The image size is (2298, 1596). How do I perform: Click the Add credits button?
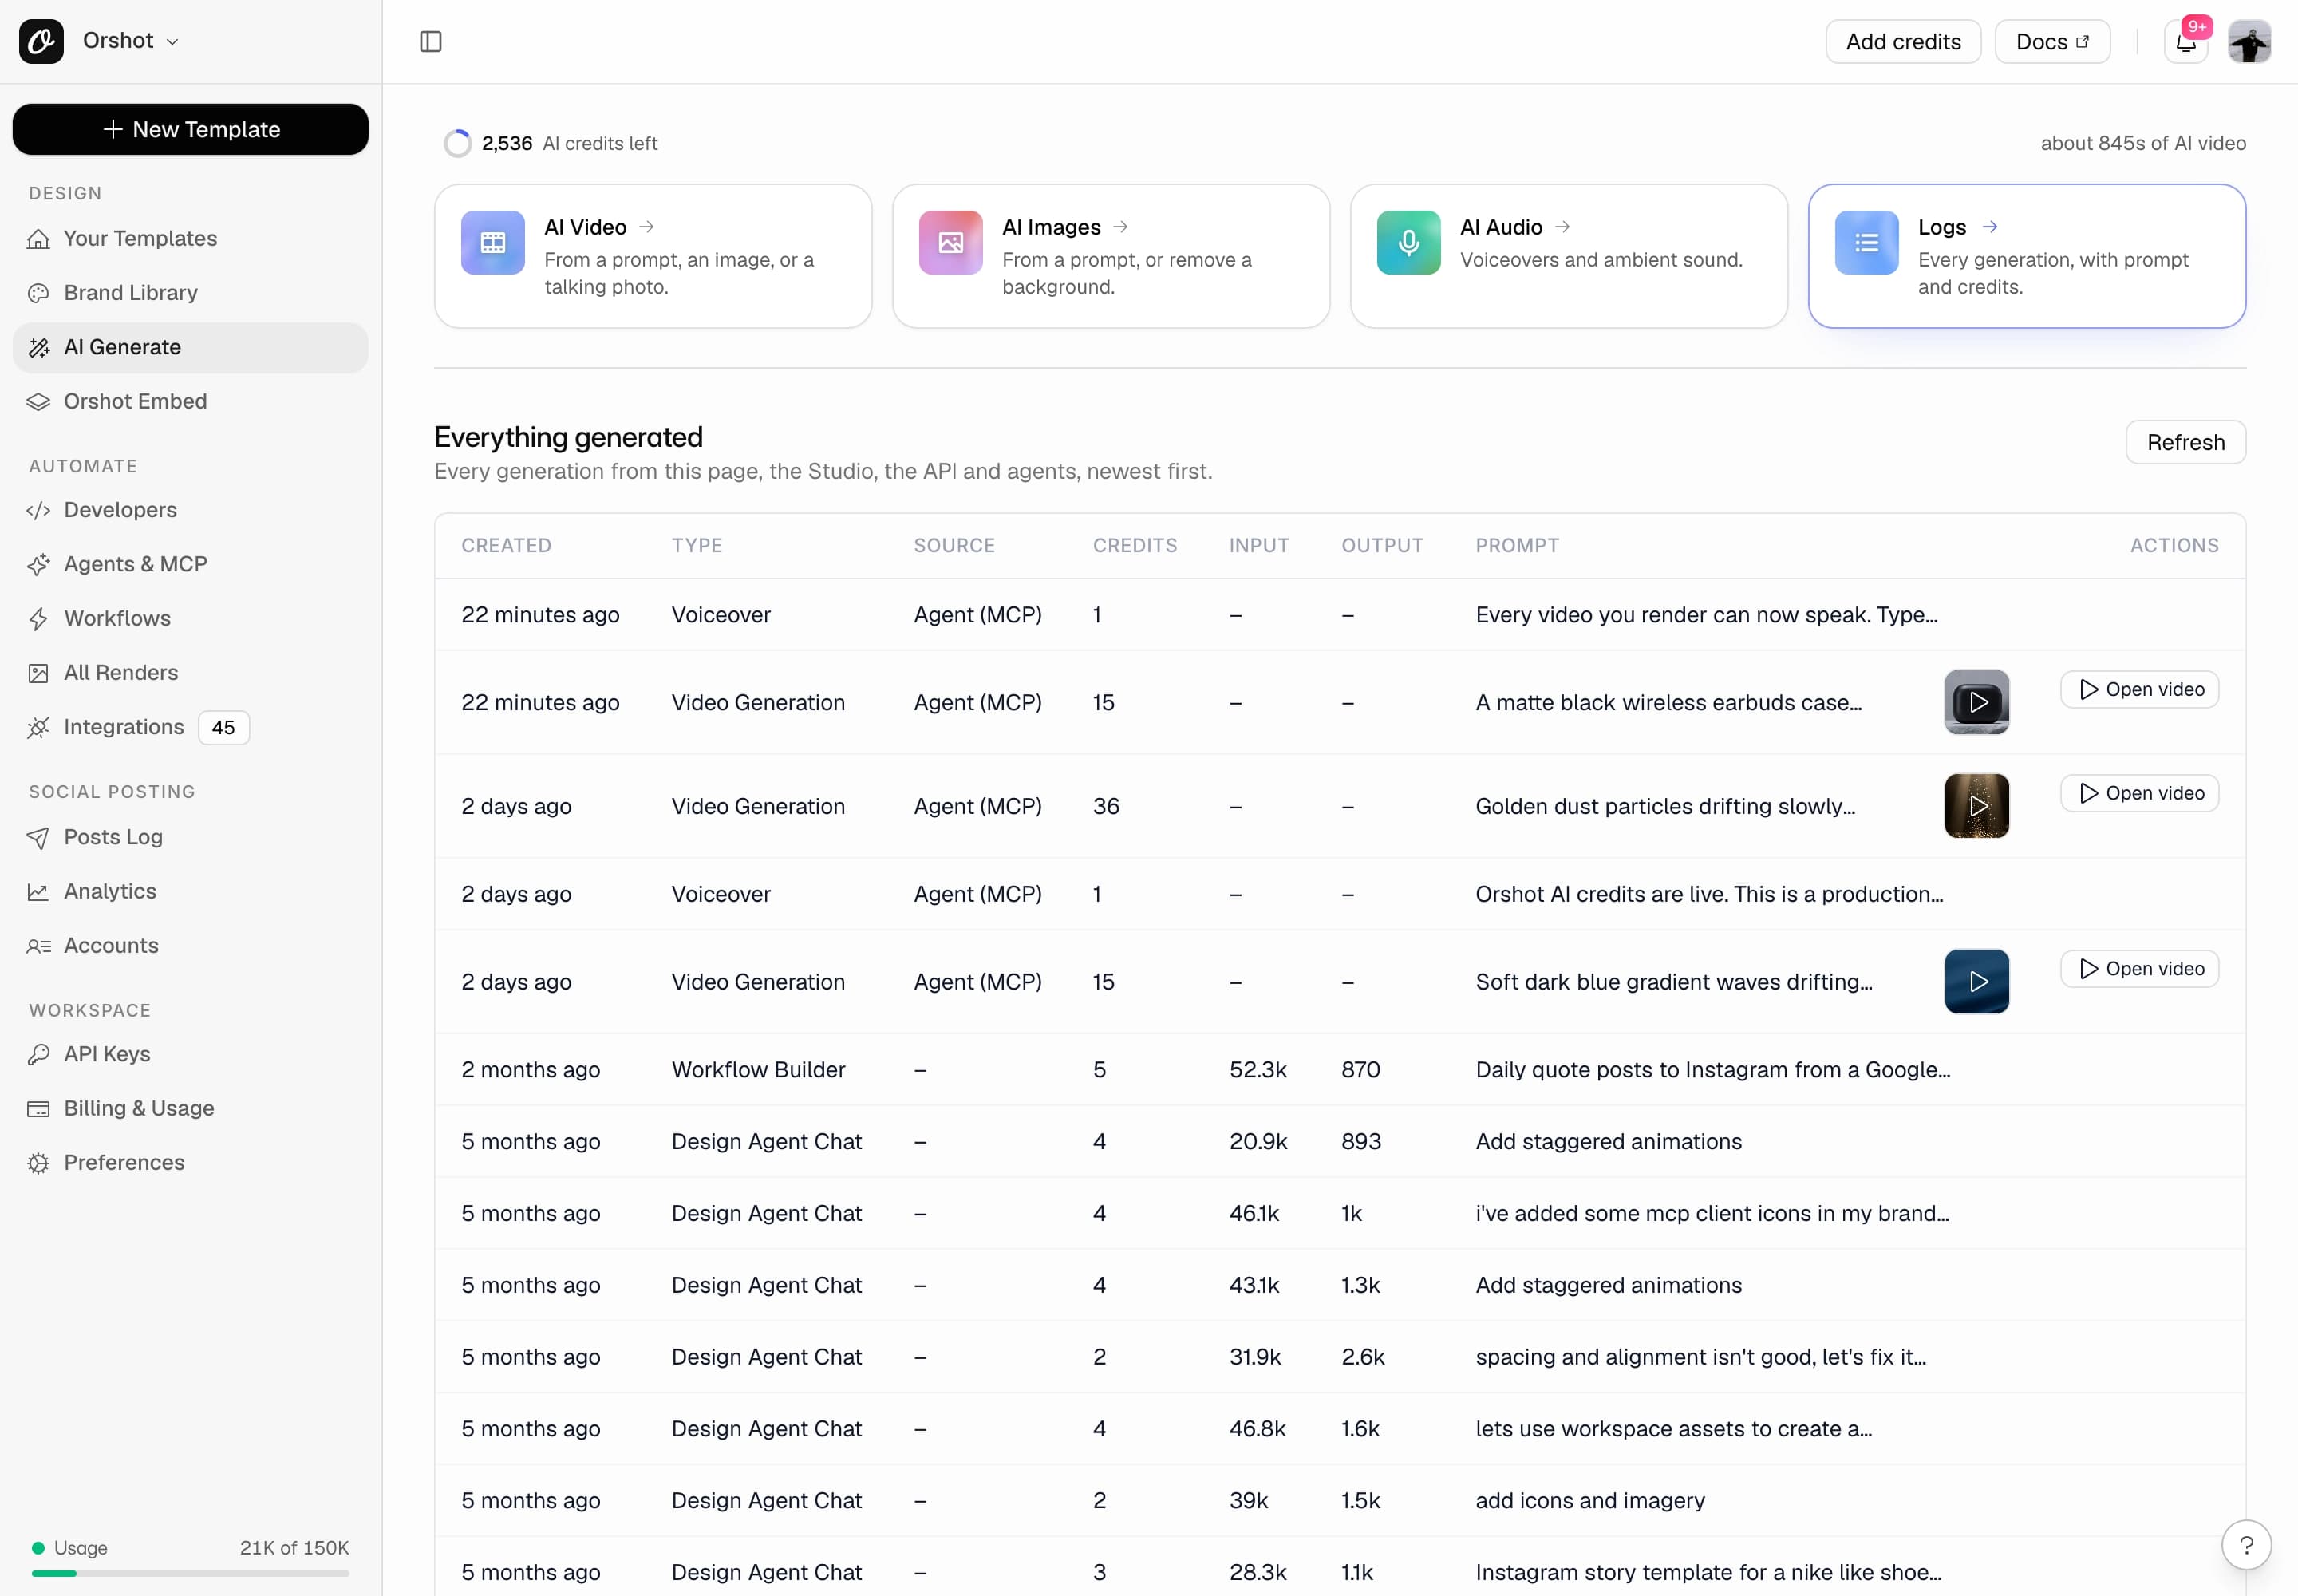pos(1903,42)
